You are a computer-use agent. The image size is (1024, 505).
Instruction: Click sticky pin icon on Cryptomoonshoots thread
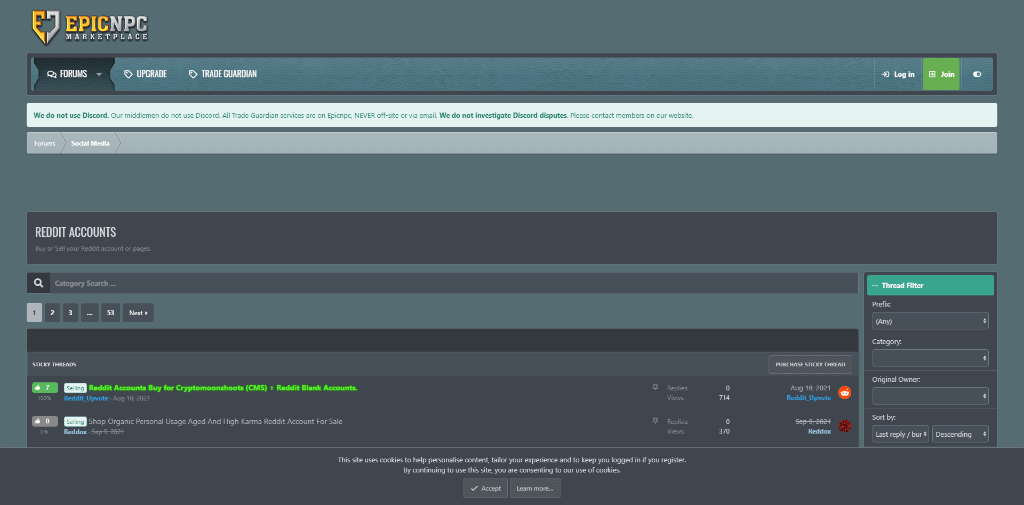click(655, 387)
